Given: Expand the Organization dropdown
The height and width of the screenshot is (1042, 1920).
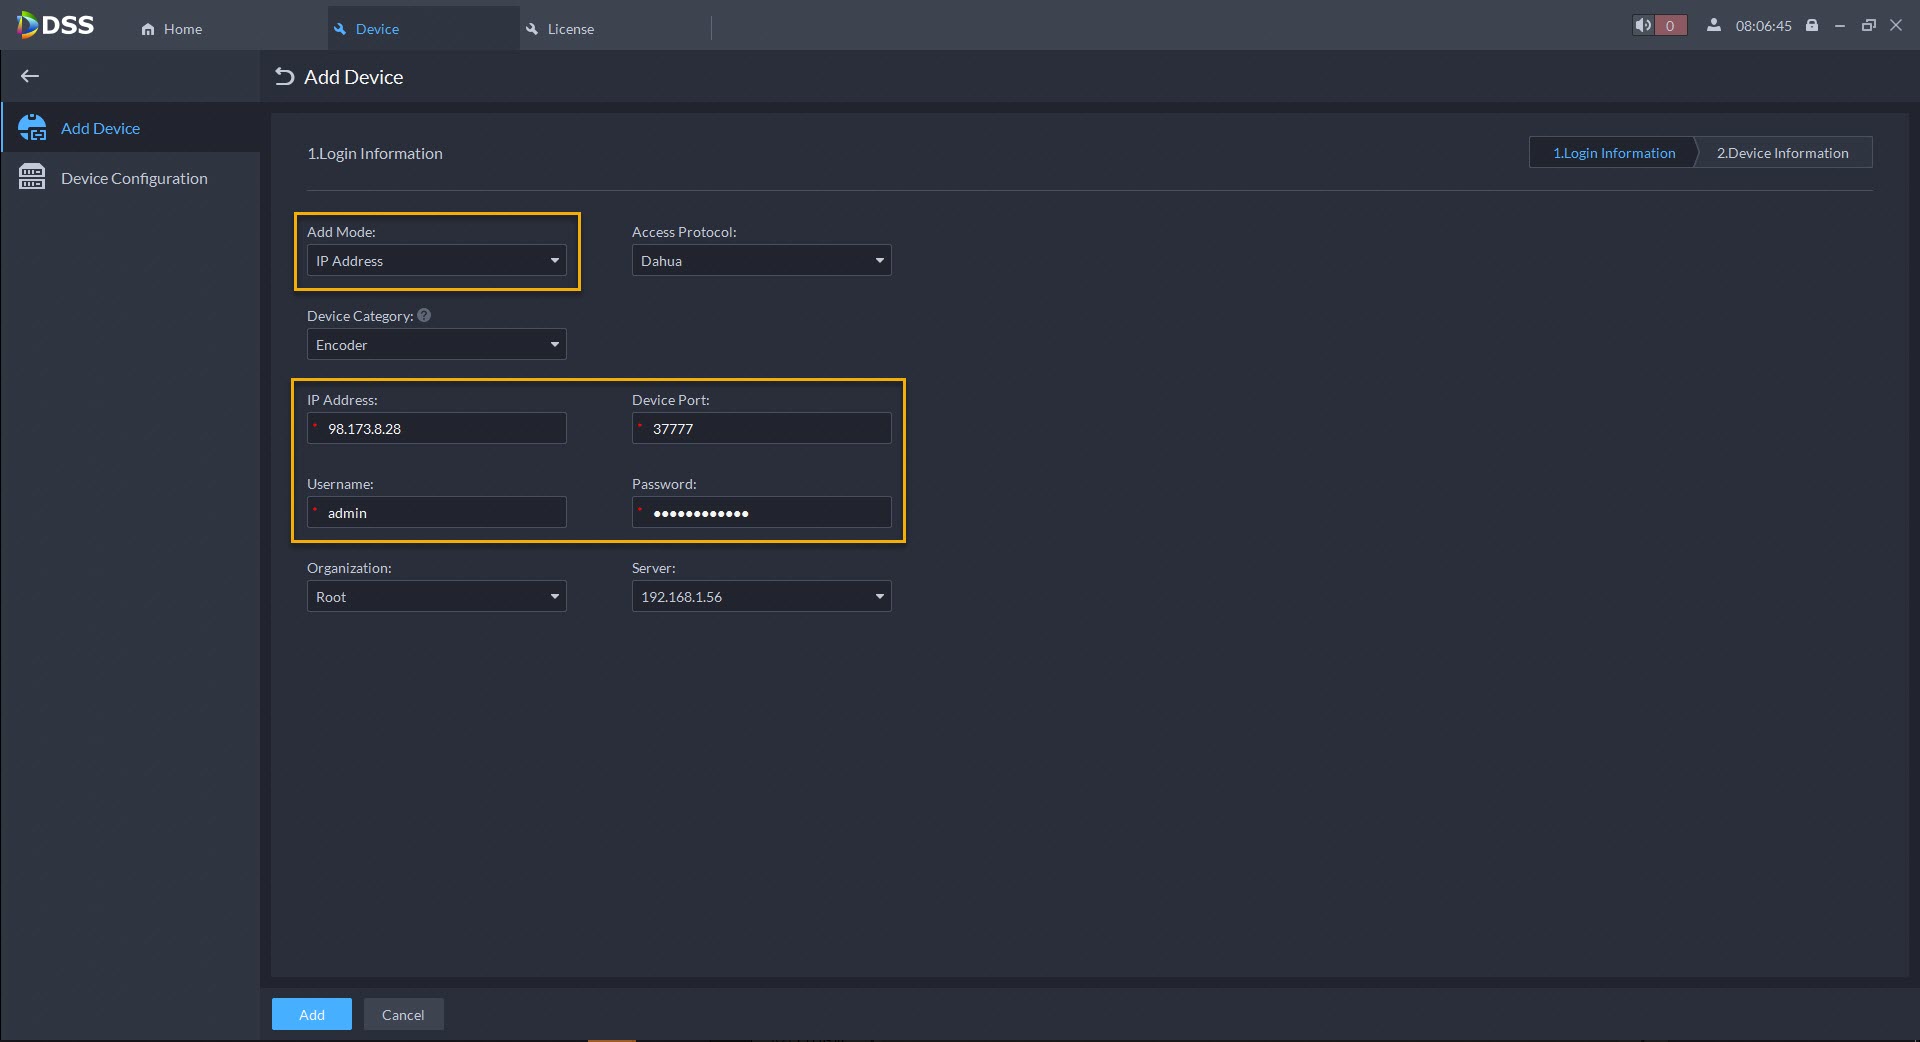Looking at the screenshot, I should [436, 597].
